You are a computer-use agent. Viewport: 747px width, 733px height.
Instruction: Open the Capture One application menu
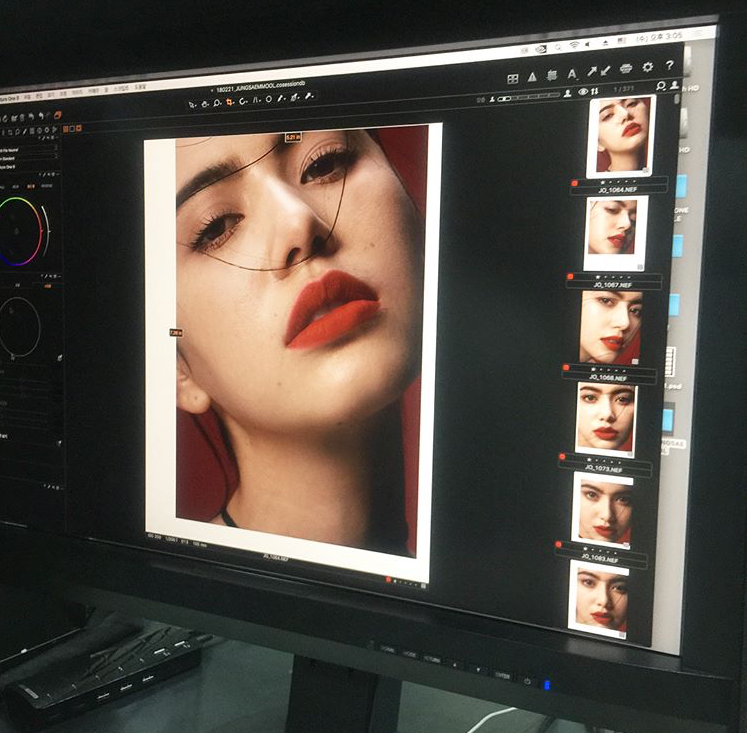pyautogui.click(x=9, y=99)
